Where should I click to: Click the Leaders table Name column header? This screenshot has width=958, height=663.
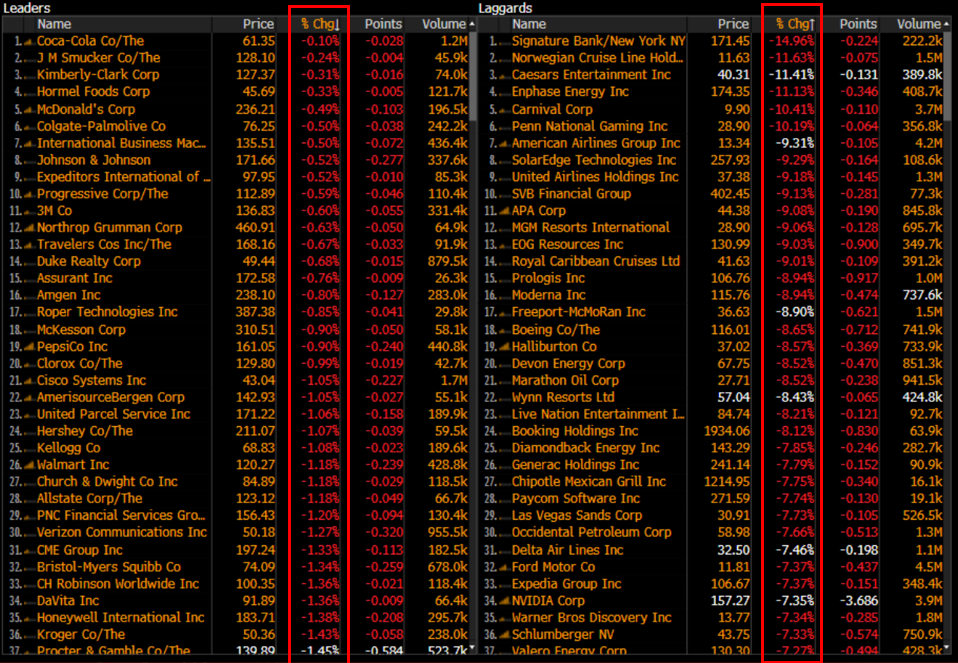[54, 24]
